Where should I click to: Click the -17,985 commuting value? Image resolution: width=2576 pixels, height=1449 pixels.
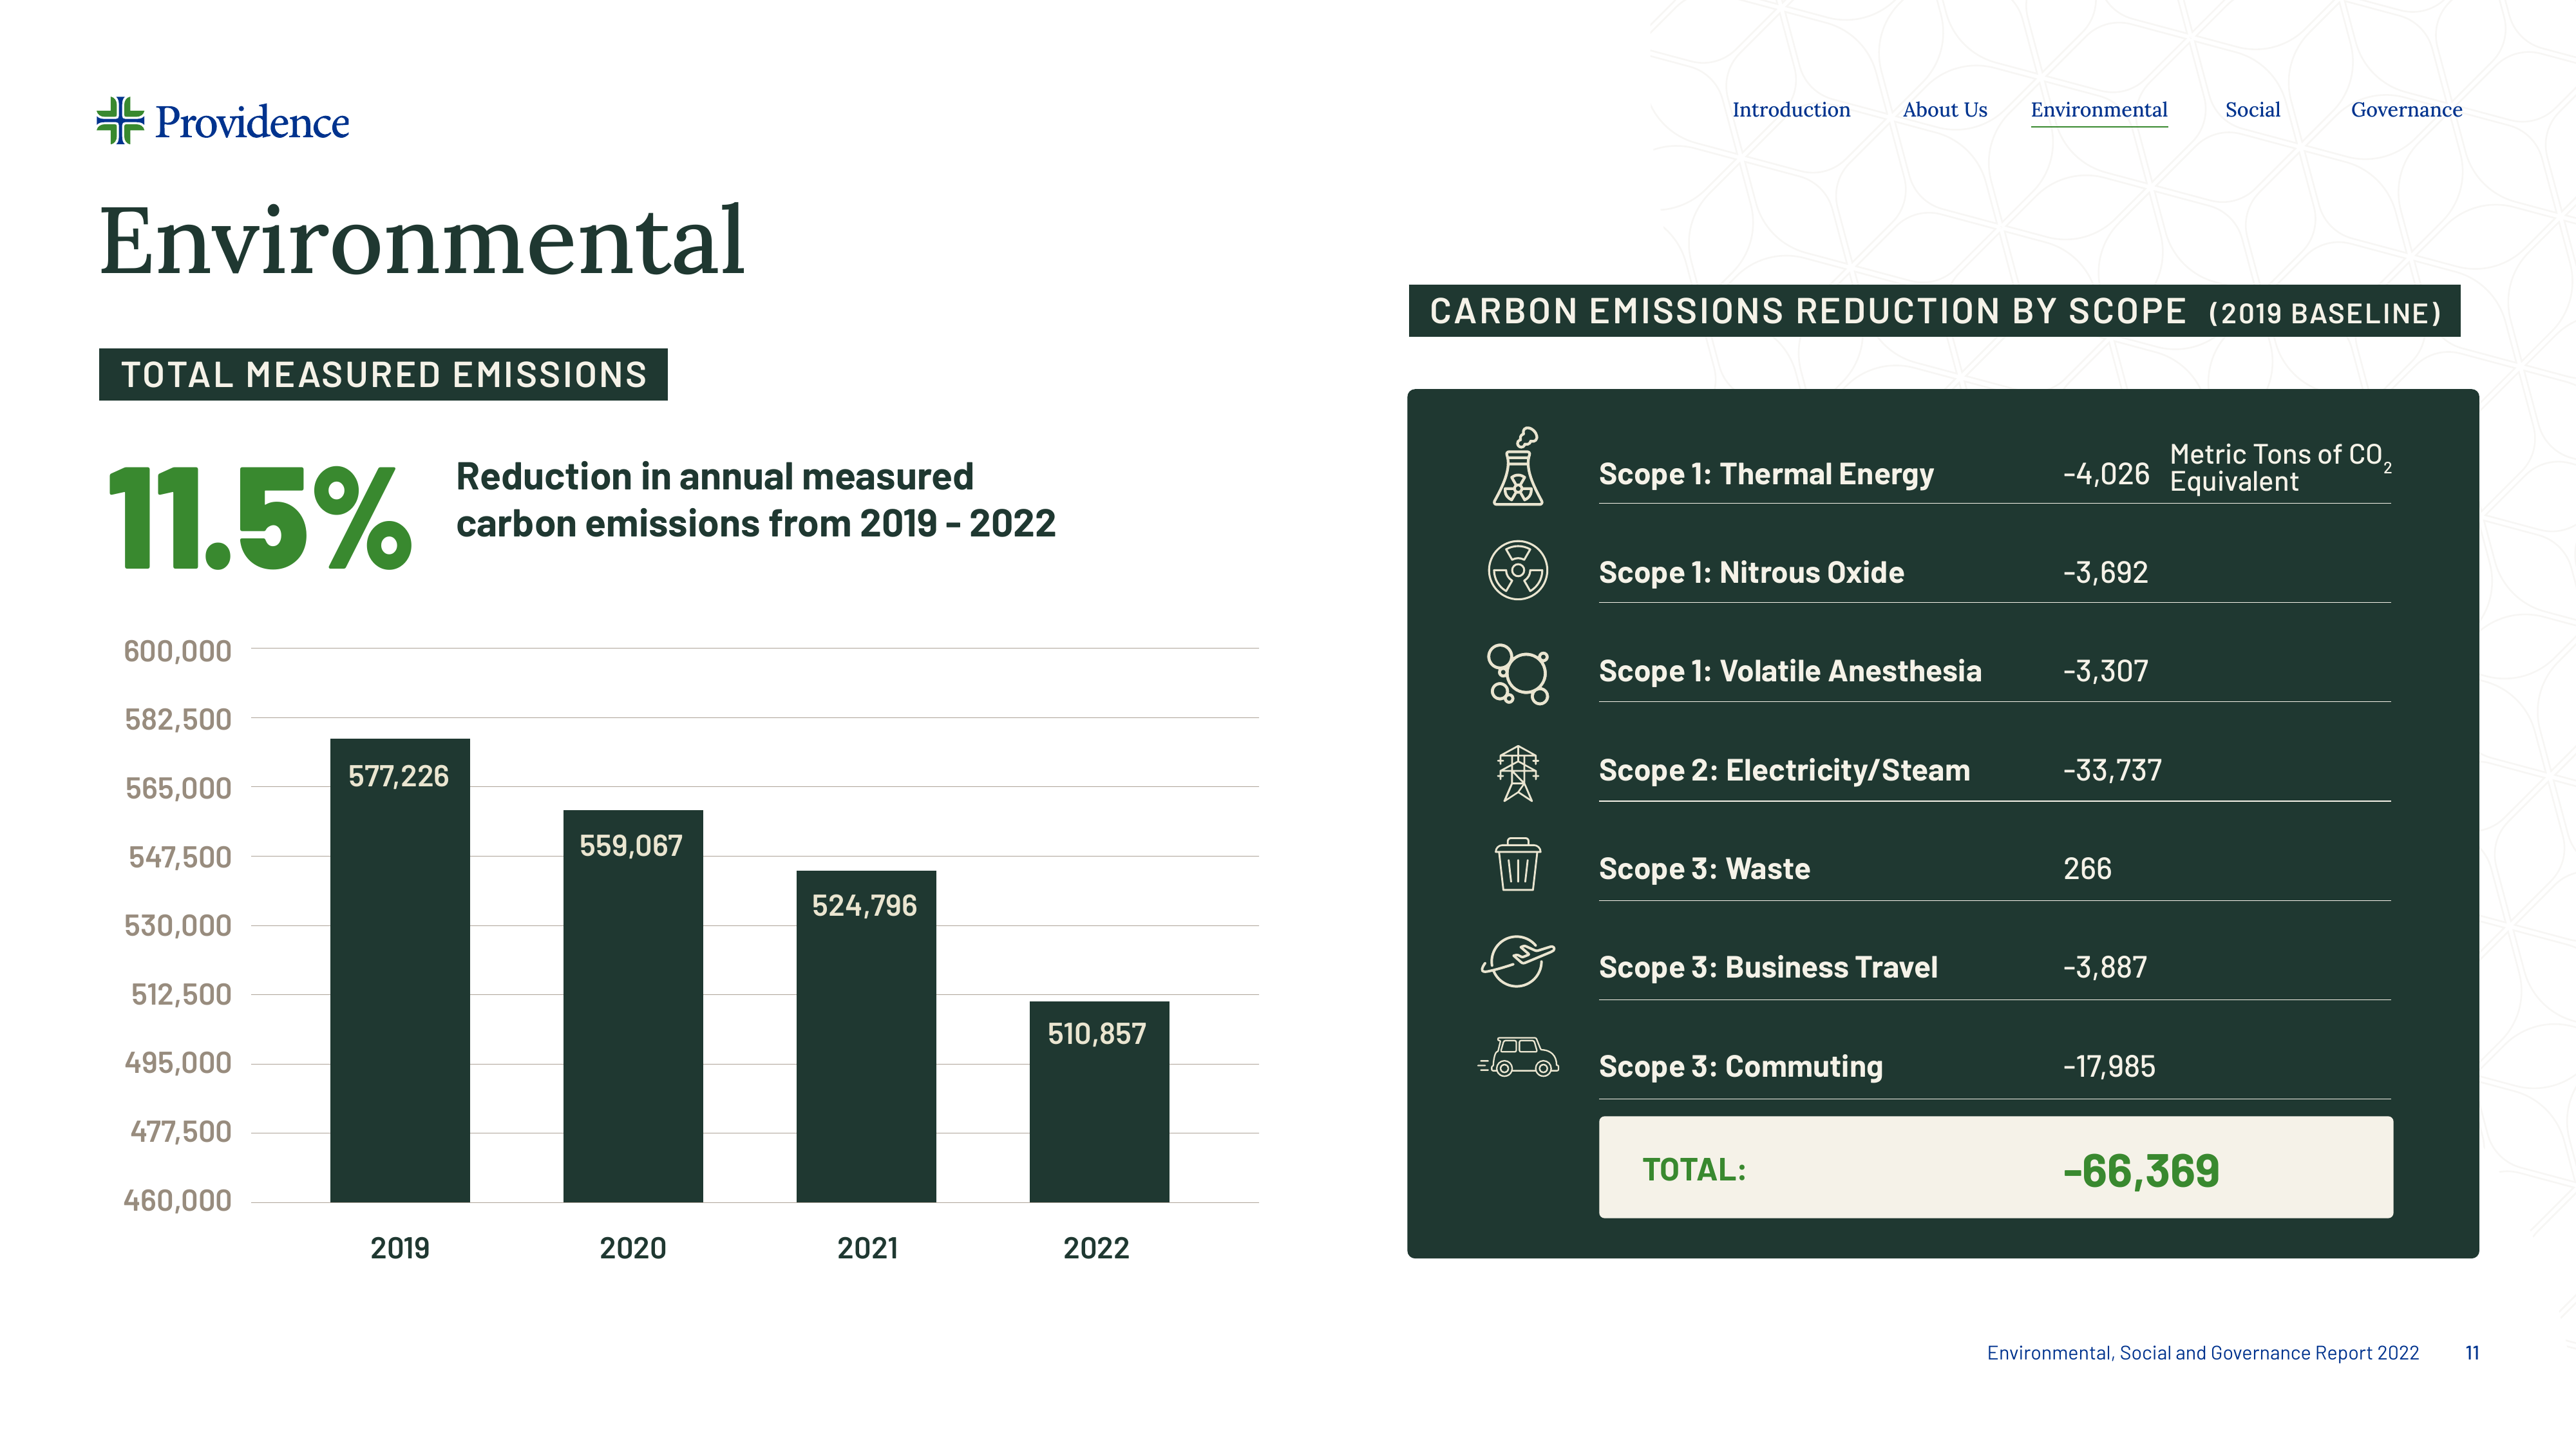2109,1066
